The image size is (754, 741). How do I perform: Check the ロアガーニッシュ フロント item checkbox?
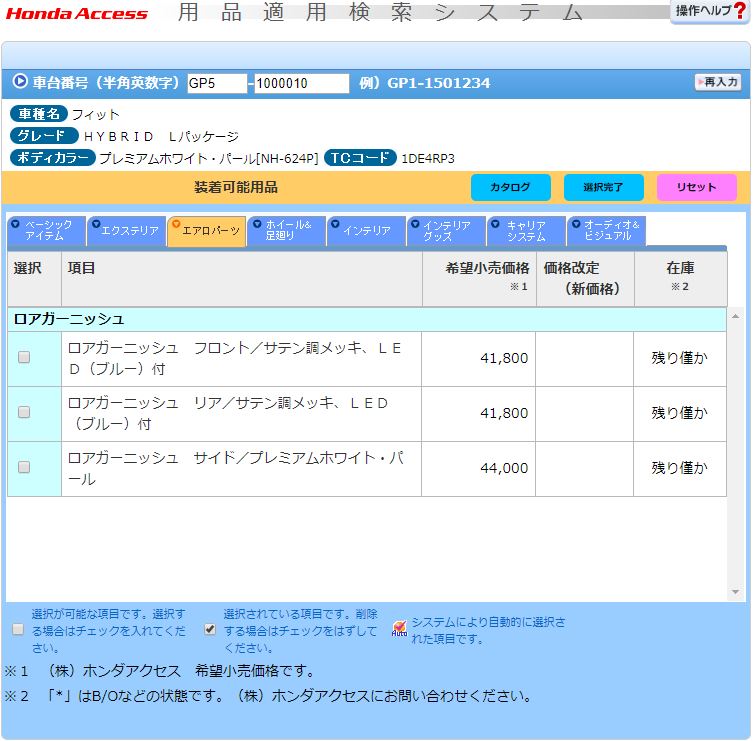coord(24,357)
